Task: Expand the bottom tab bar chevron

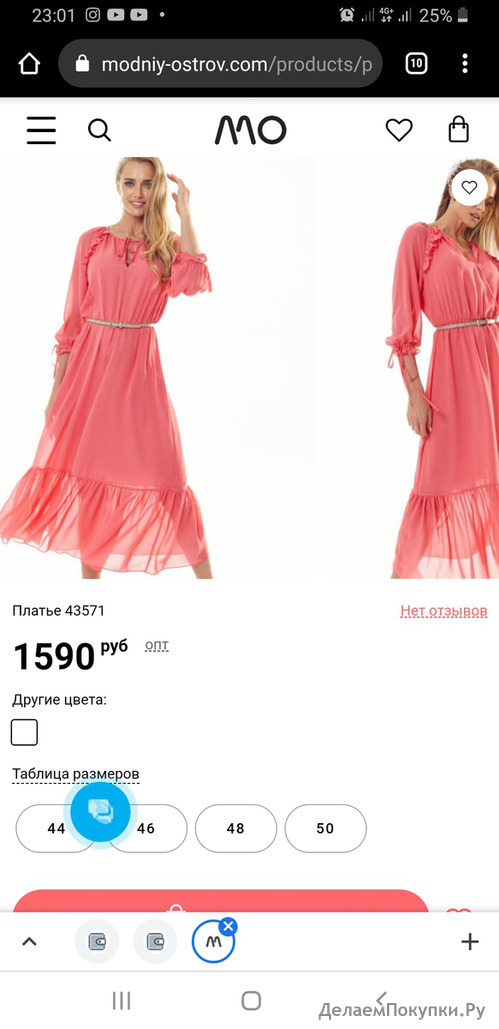Action: [29, 942]
